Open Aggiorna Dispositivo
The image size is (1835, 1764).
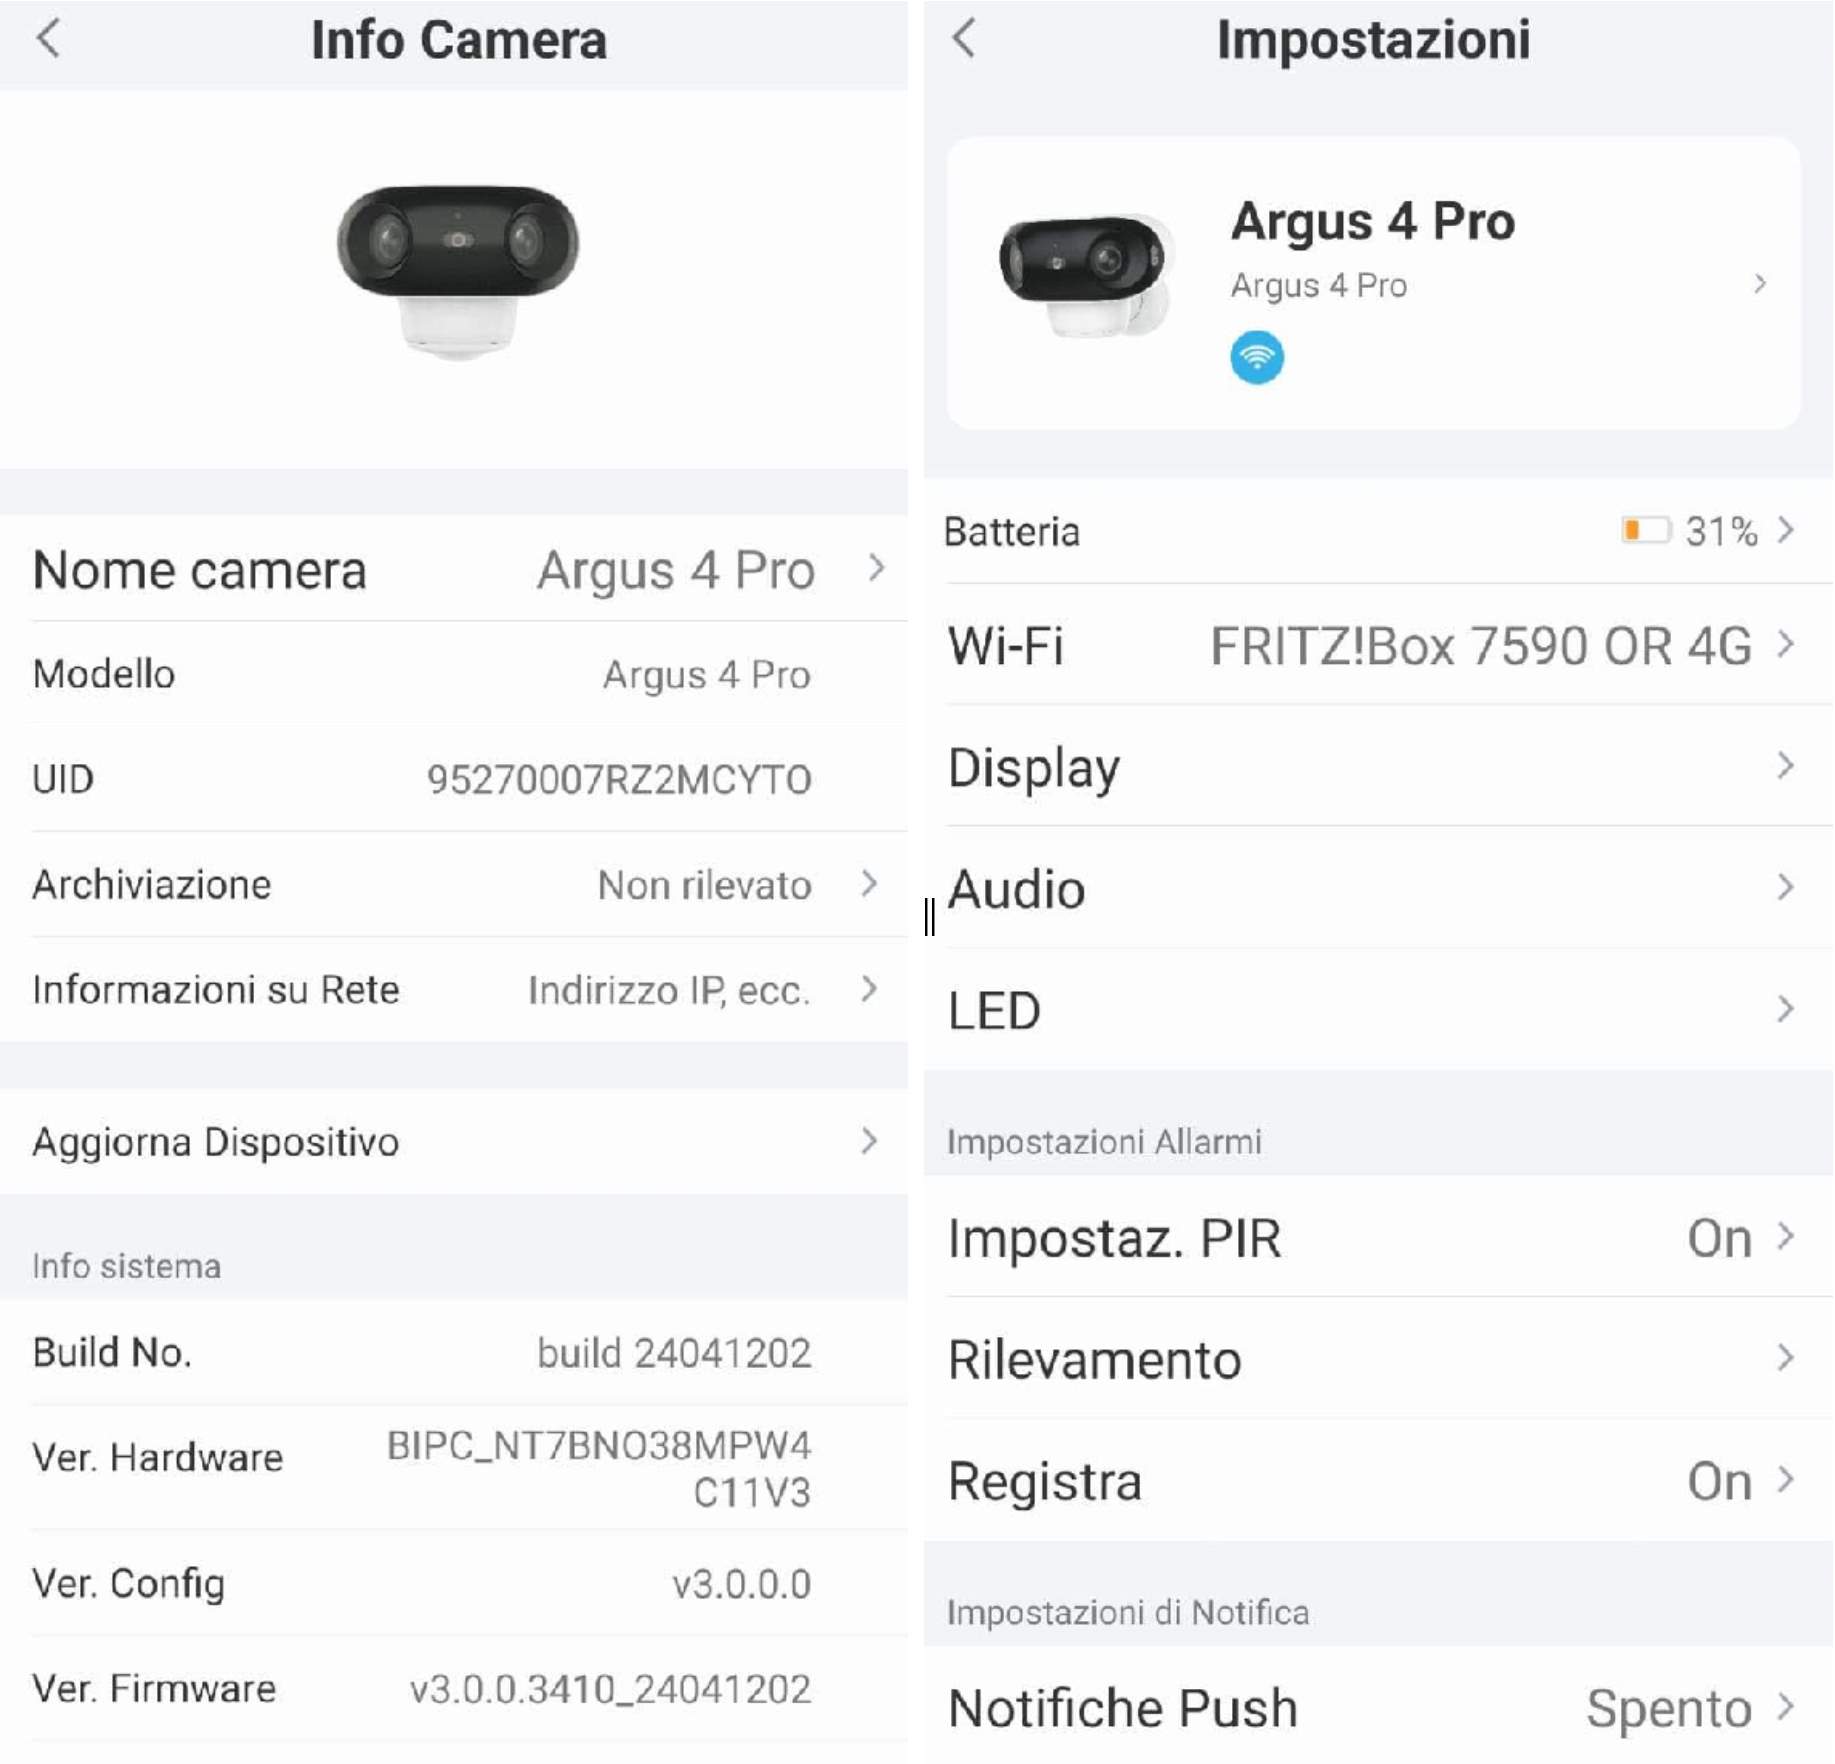click(x=450, y=1140)
